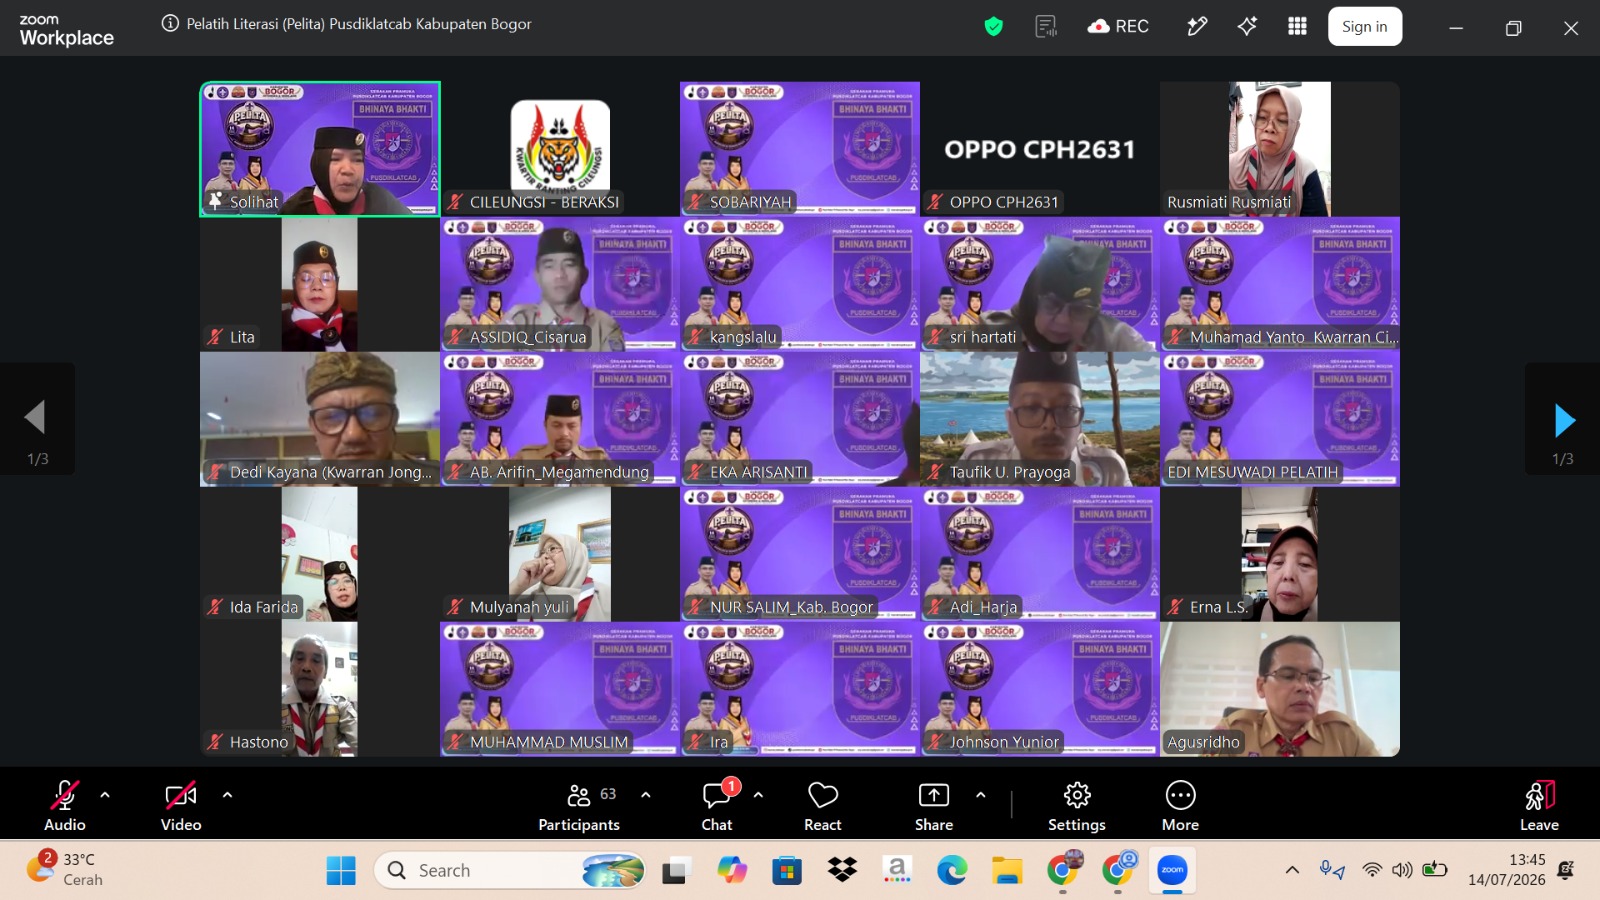1600x900 pixels.
Task: Click the Sign in button
Action: (1365, 27)
